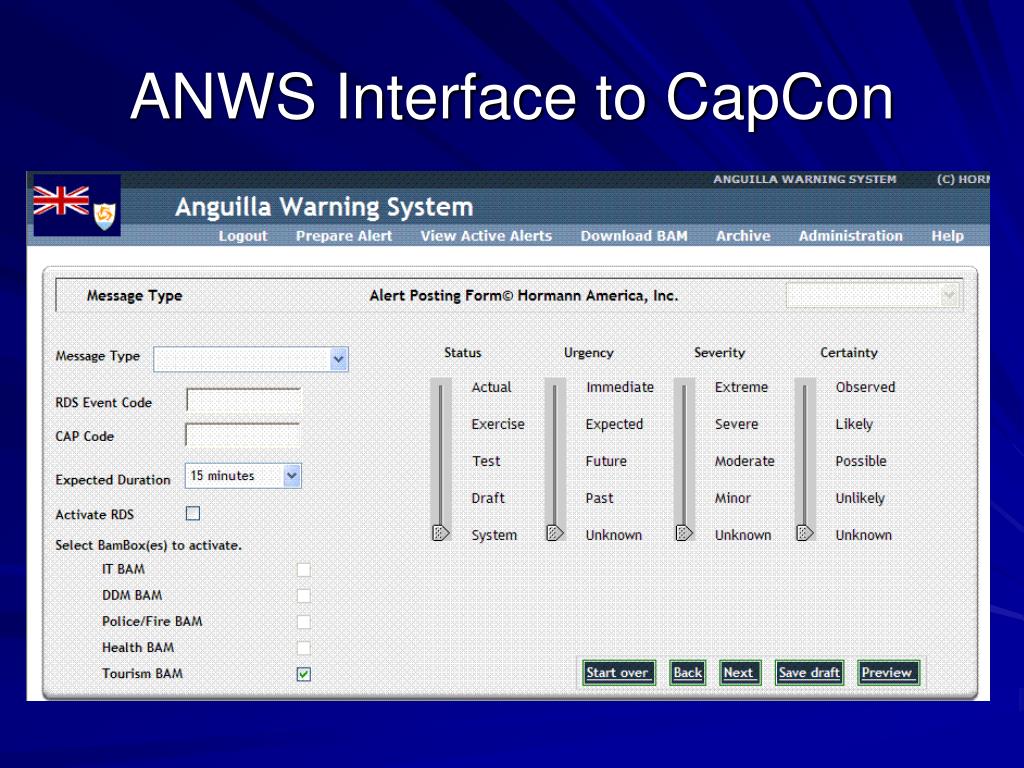The image size is (1024, 768).
Task: Expand the Message Type dropdown
Action: tap(251, 359)
